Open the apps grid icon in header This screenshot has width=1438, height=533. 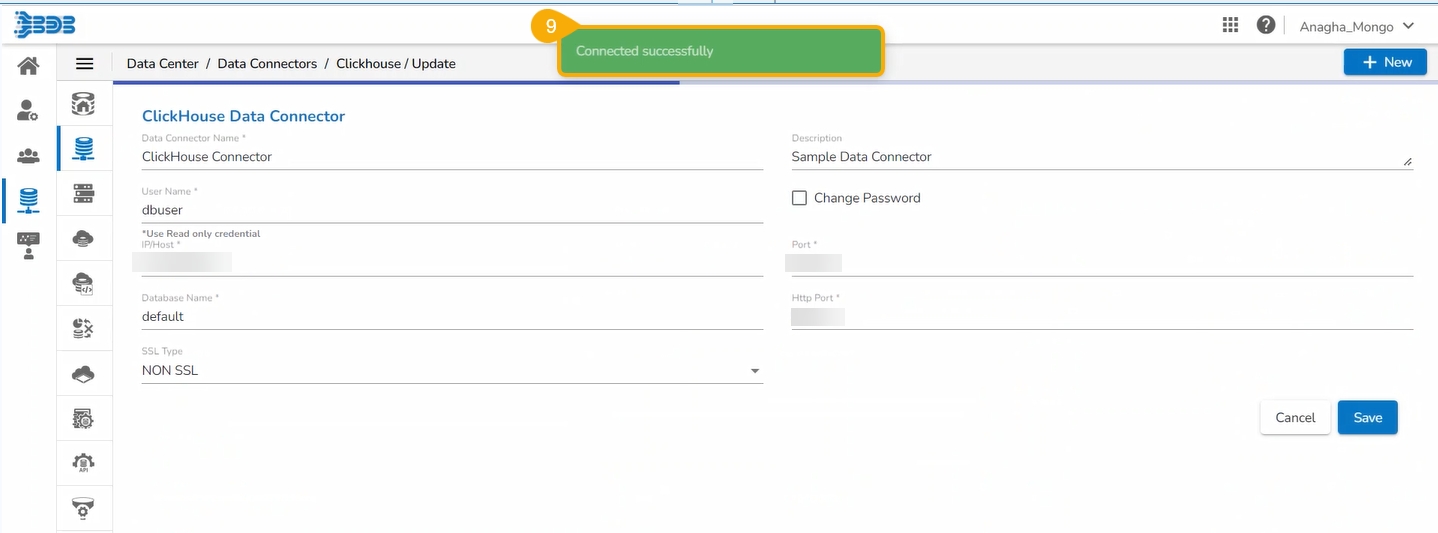pyautogui.click(x=1230, y=26)
